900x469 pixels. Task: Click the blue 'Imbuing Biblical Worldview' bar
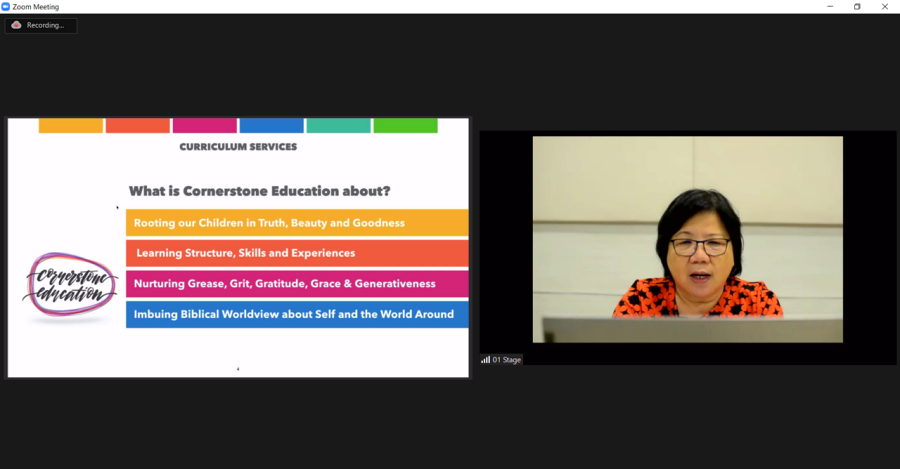click(x=297, y=315)
